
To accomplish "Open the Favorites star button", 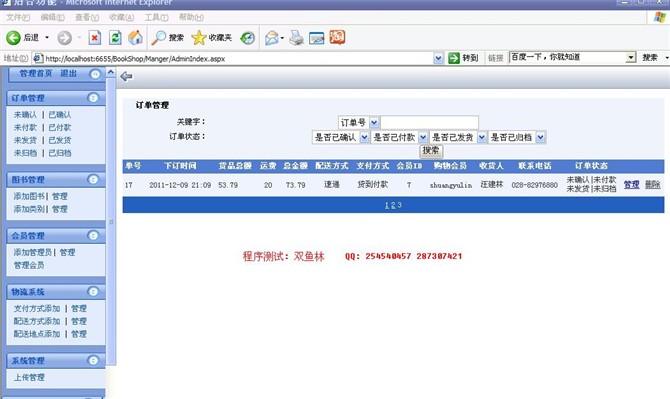I will [x=211, y=38].
